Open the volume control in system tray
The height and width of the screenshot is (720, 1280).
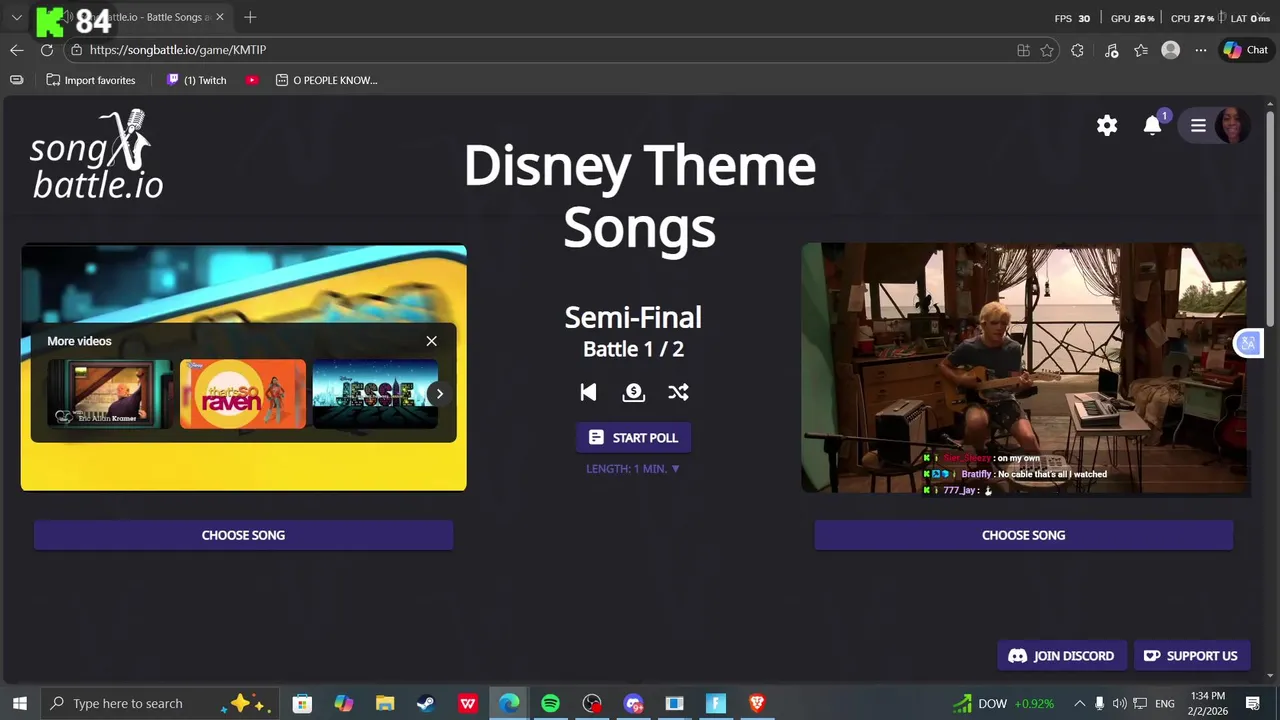coord(1119,703)
